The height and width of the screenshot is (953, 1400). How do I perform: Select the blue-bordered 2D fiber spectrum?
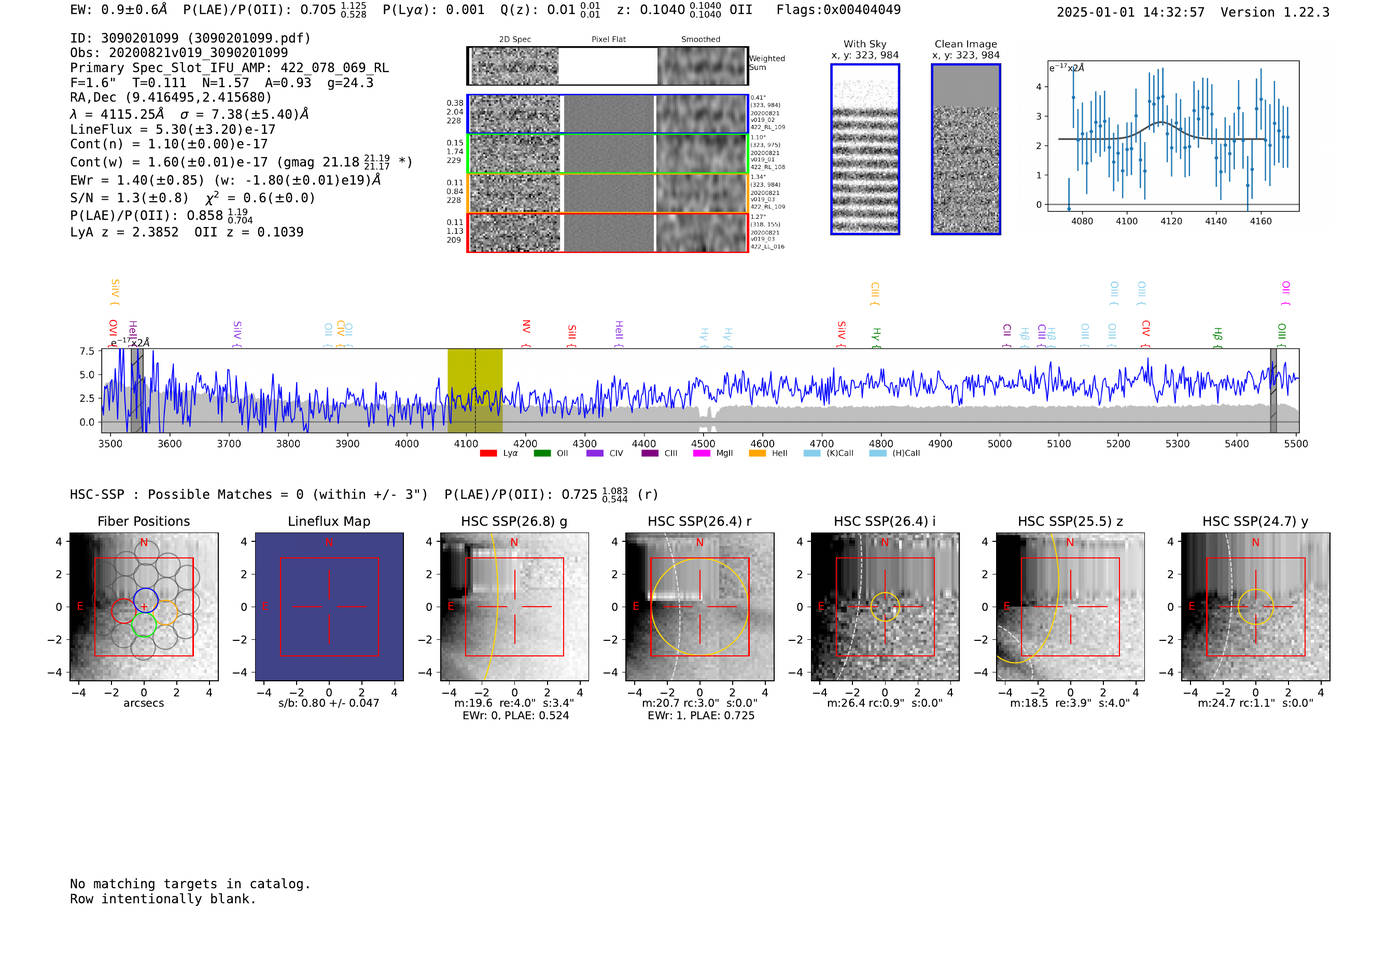click(x=607, y=114)
